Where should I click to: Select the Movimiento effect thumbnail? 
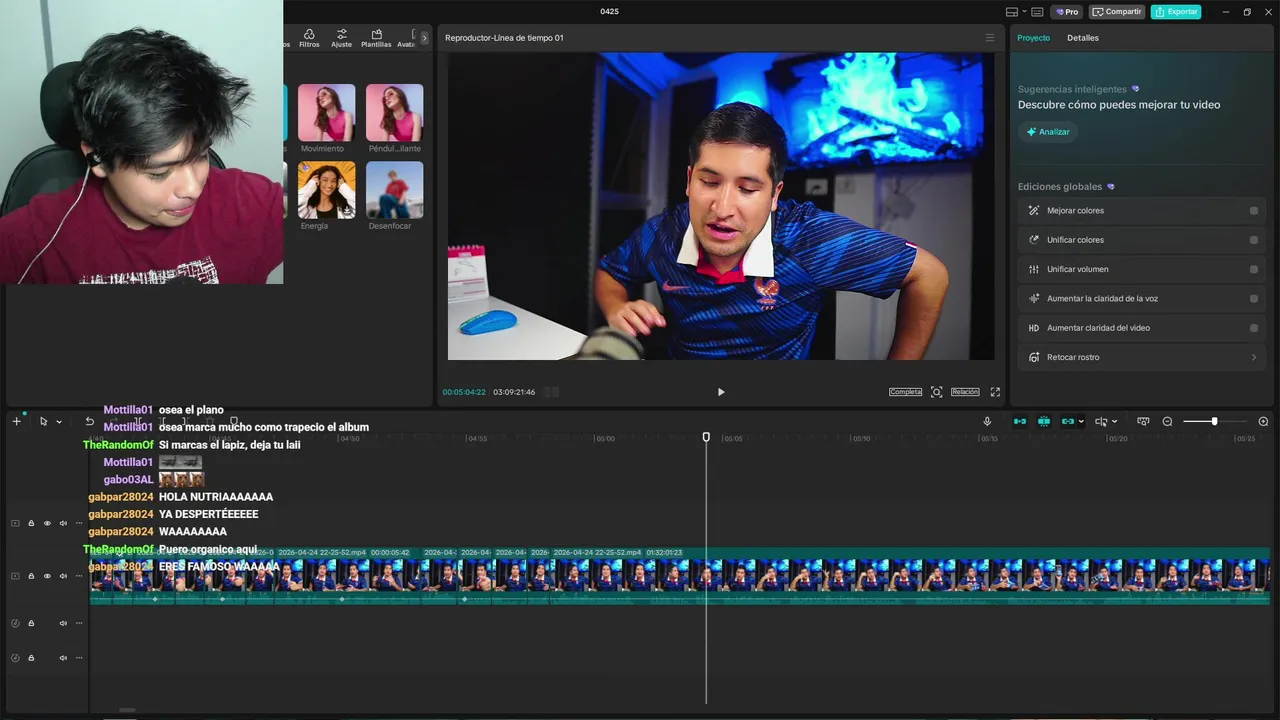[326, 113]
